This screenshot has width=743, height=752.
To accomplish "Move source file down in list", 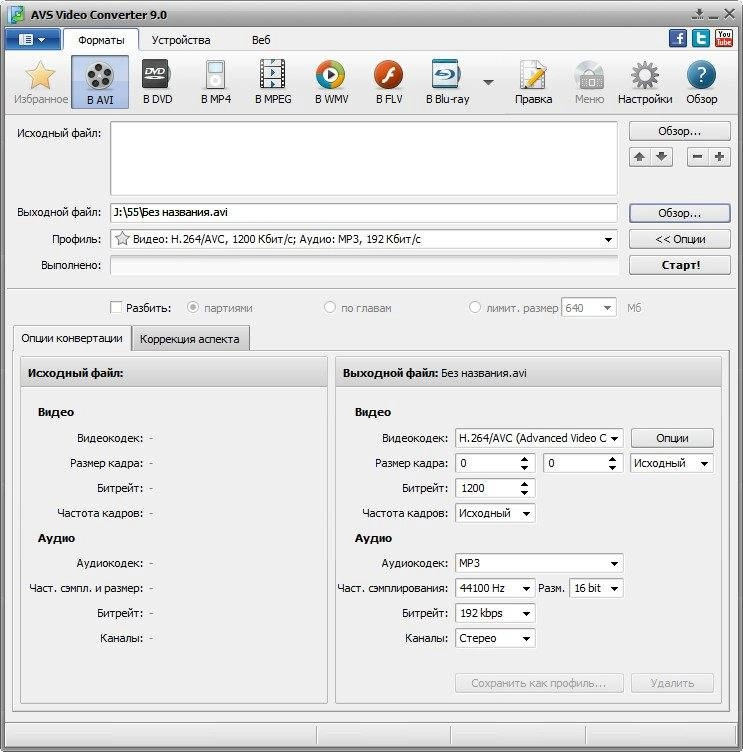I will [661, 157].
